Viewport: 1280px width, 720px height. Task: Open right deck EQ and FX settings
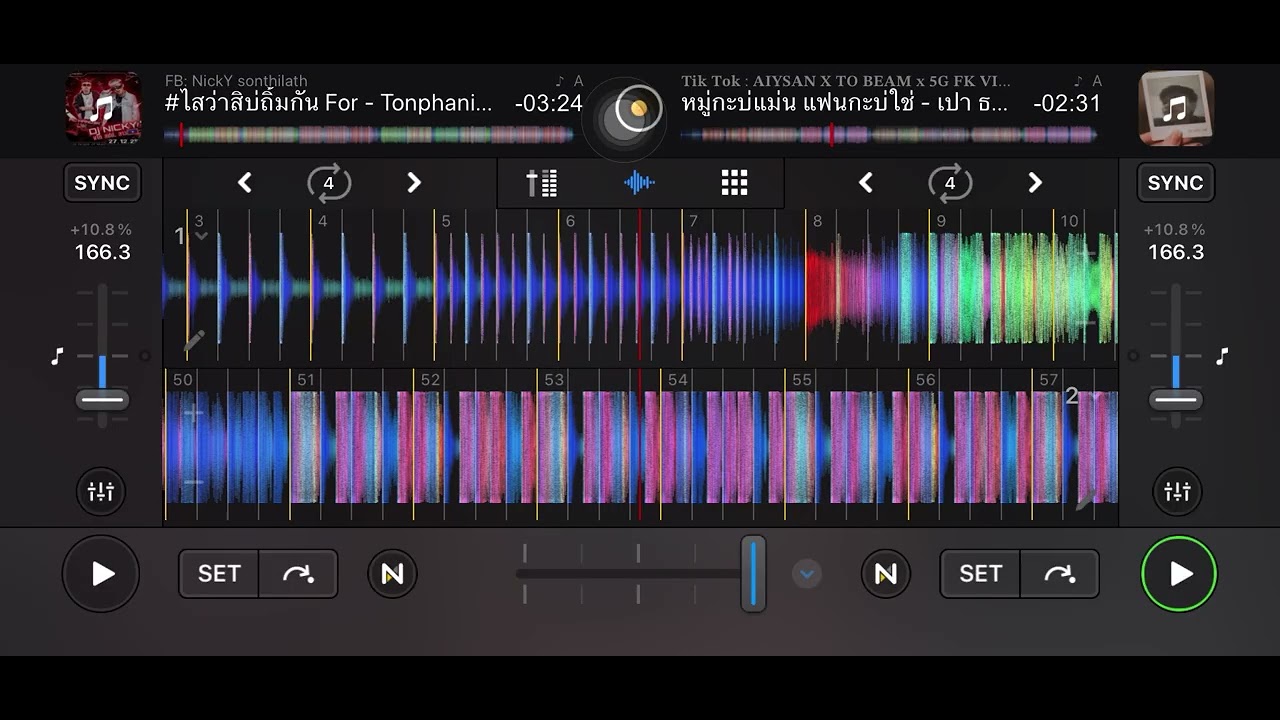click(1177, 492)
